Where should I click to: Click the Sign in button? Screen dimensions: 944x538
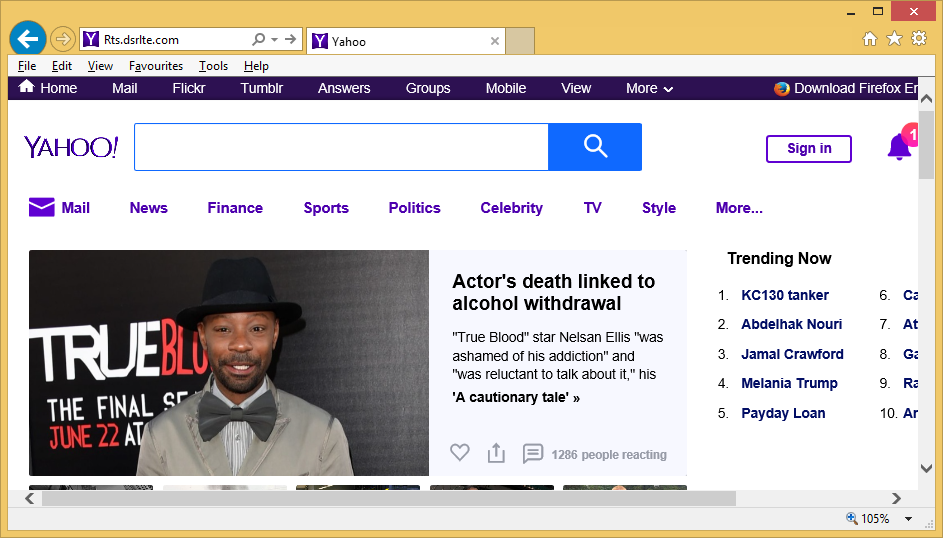tap(808, 148)
